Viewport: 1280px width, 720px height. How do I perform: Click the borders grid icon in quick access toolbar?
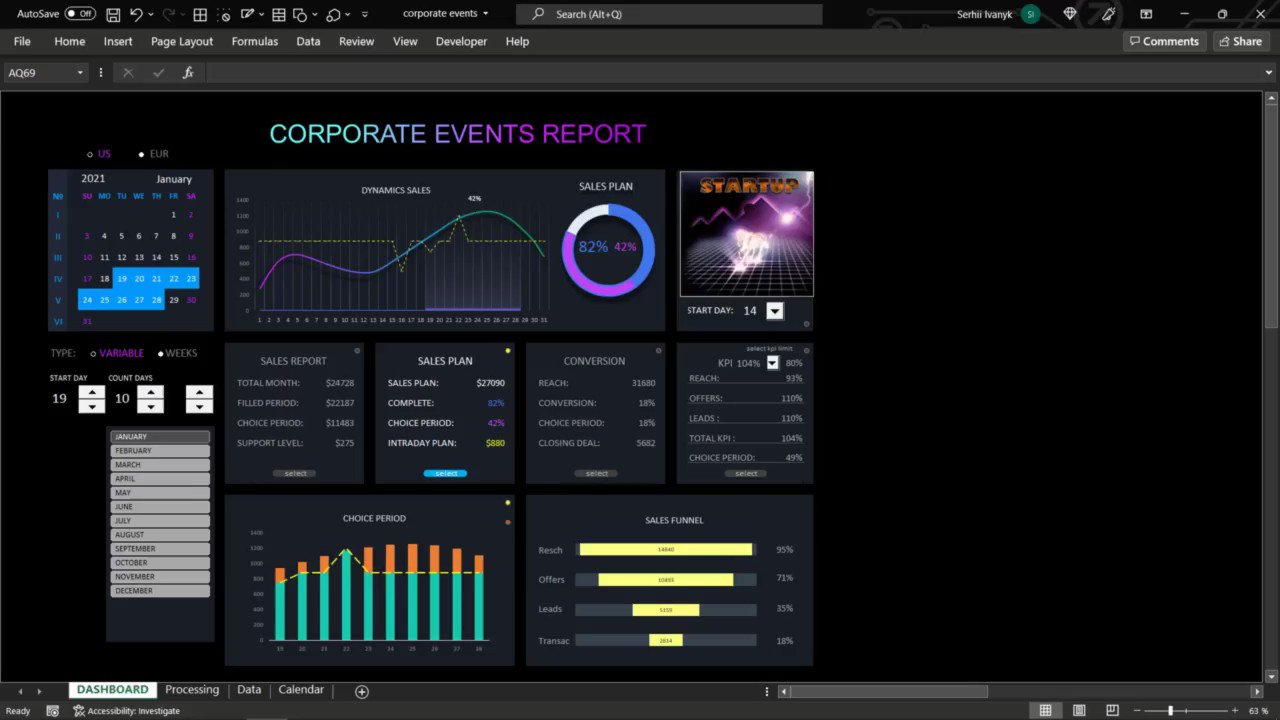pos(201,14)
